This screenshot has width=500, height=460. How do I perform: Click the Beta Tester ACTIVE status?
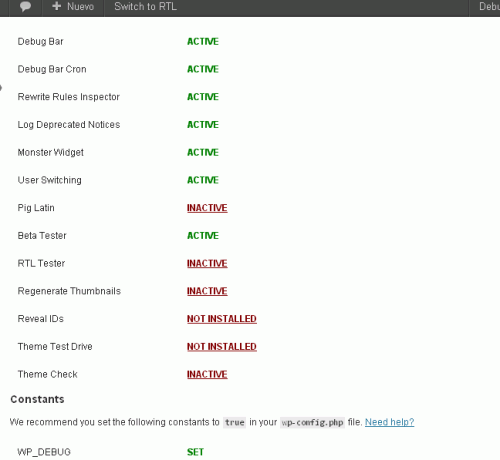pyautogui.click(x=203, y=236)
